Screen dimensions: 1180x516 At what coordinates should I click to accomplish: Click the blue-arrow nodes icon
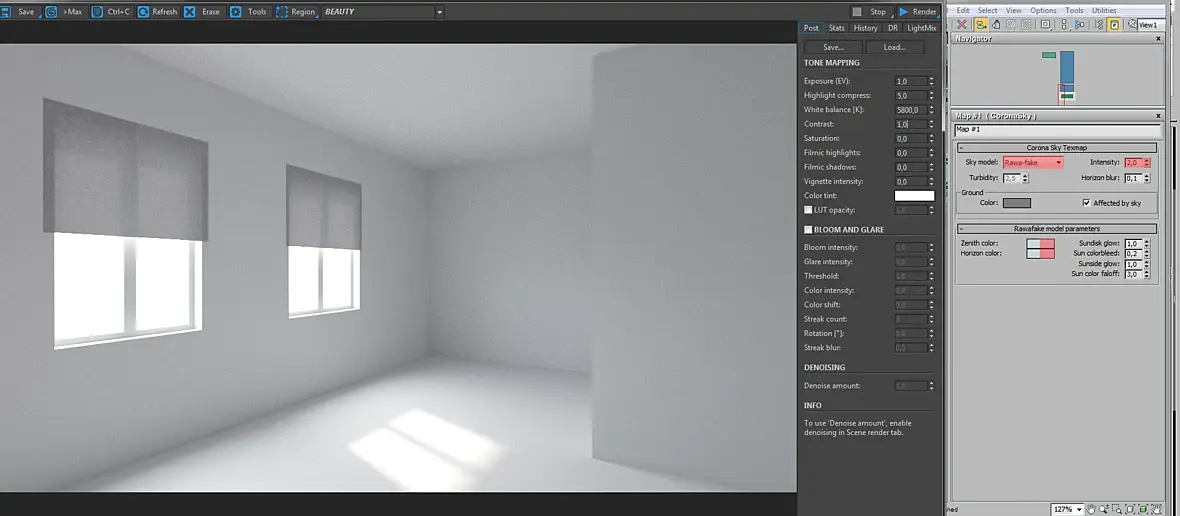(x=1079, y=24)
